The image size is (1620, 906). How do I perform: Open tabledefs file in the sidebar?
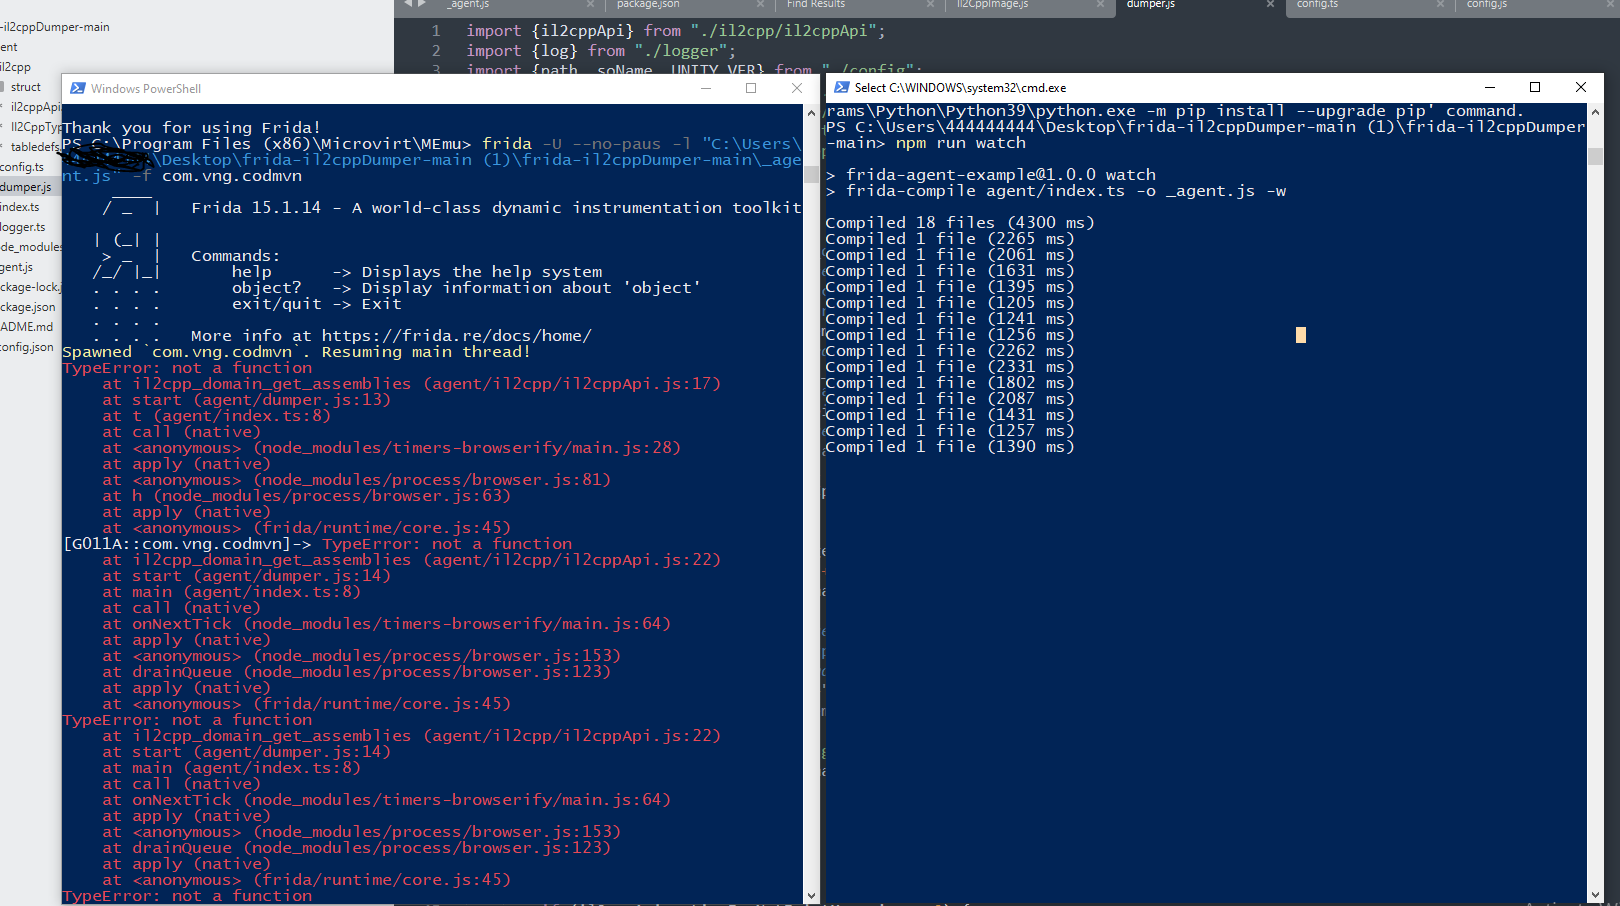coord(36,147)
